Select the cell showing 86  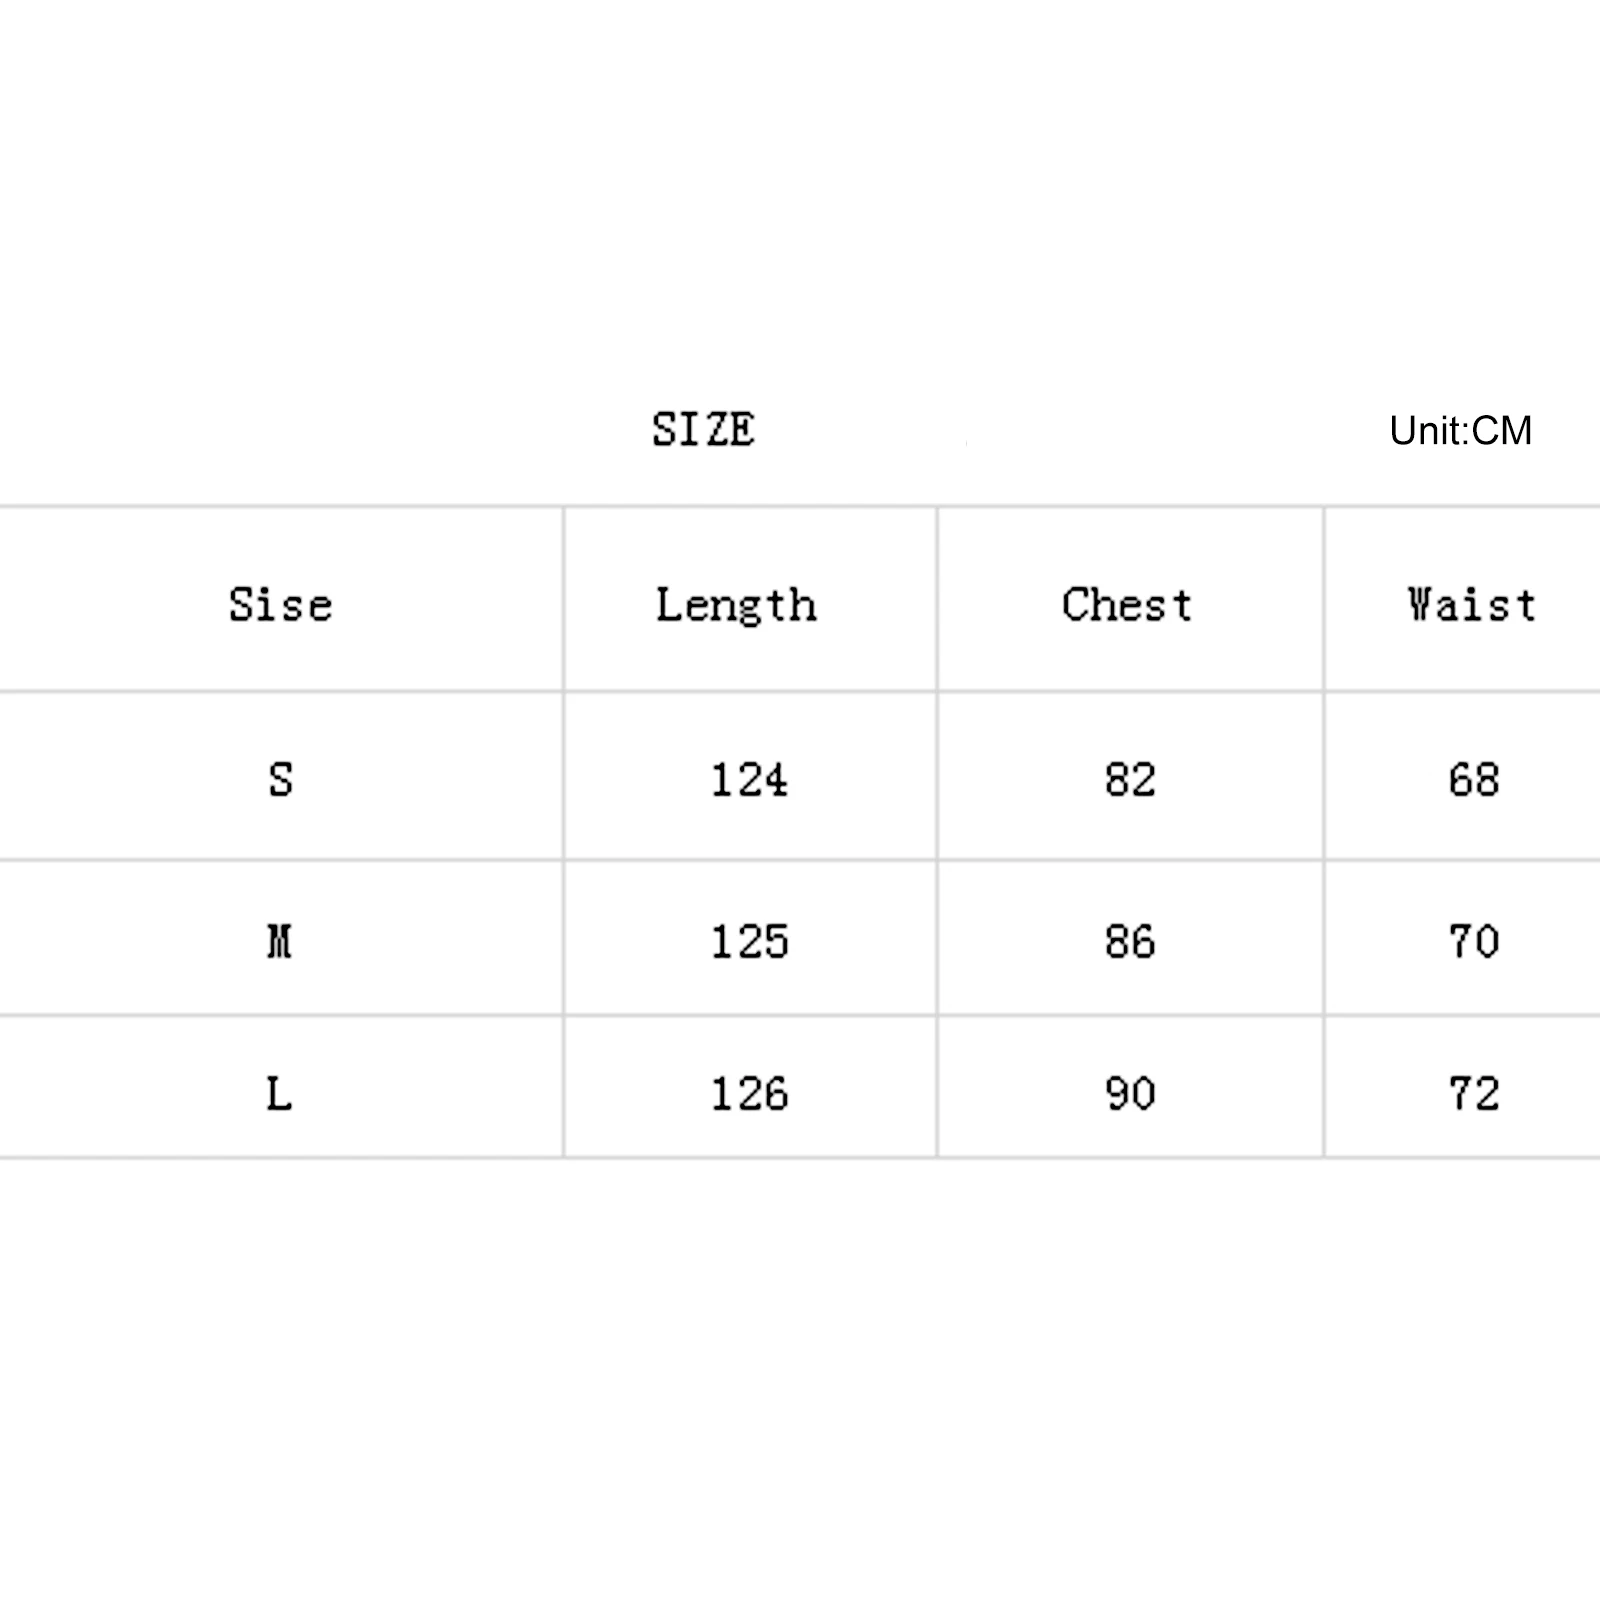1130,941
